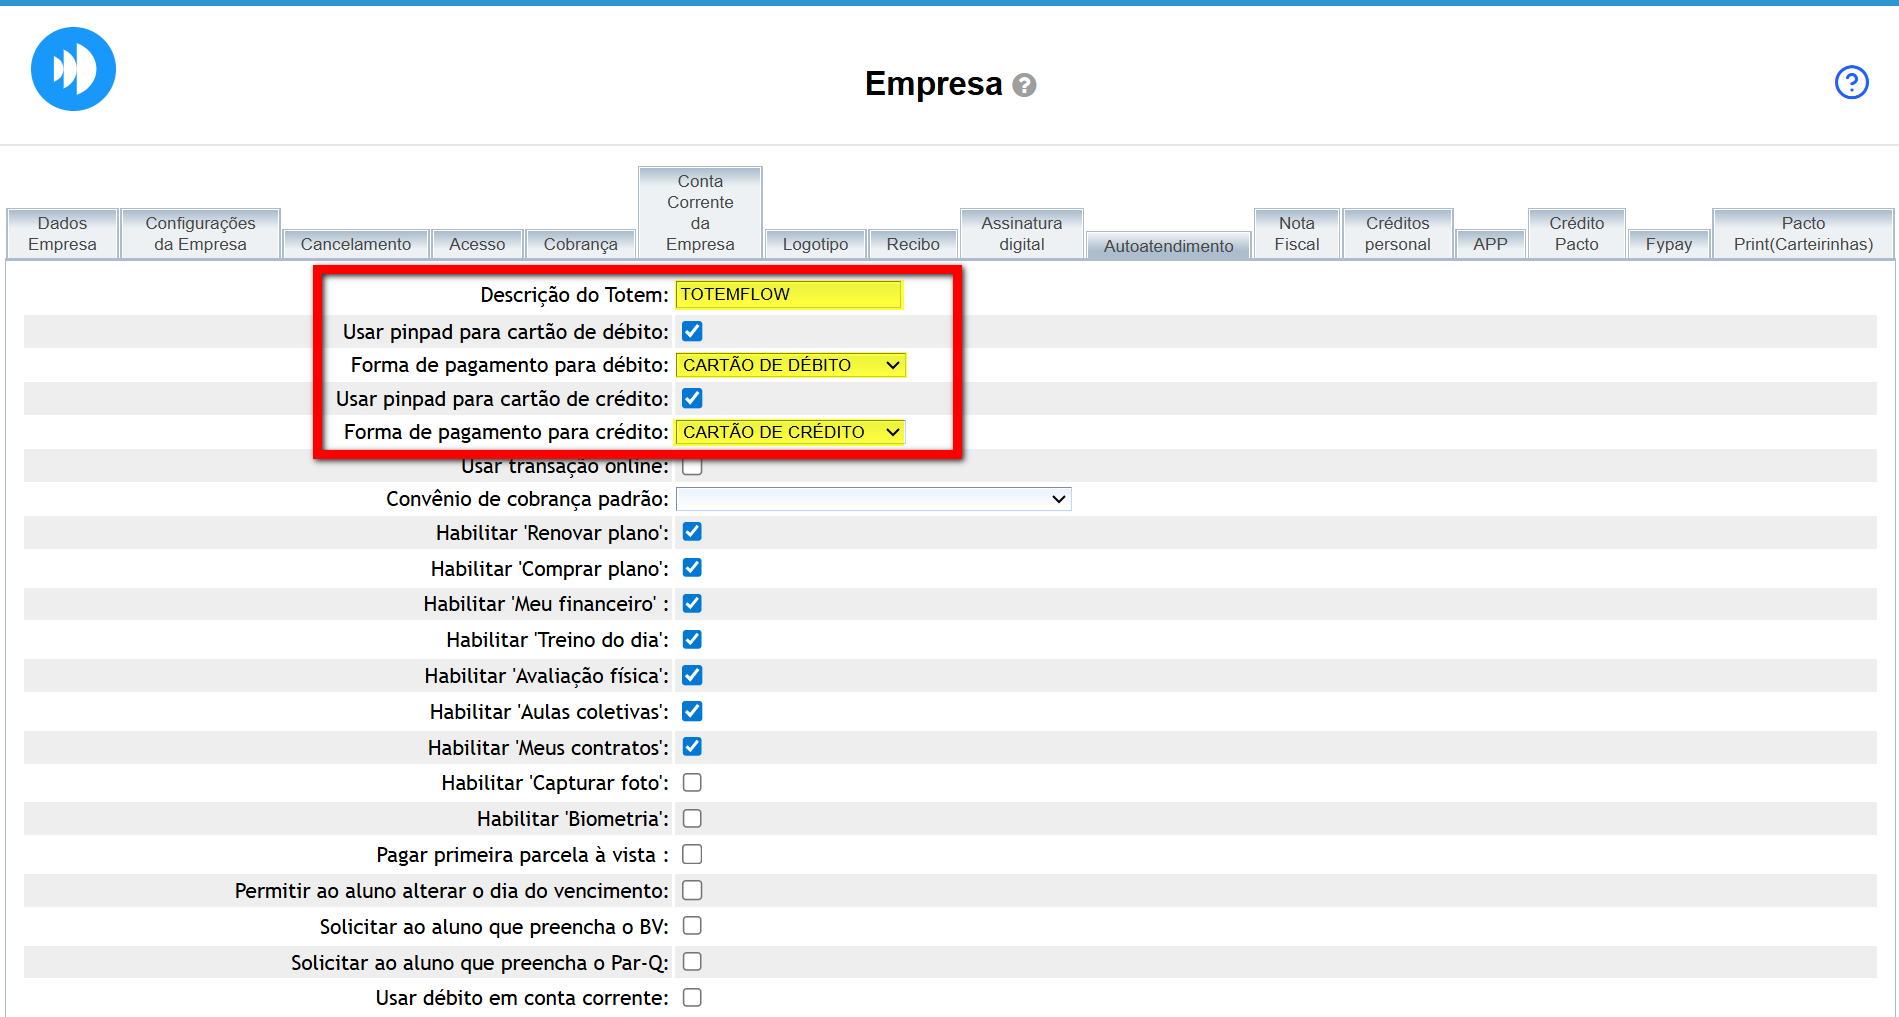
Task: Uncheck 'Usar pinpad para cartão de débito'
Action: tap(692, 331)
